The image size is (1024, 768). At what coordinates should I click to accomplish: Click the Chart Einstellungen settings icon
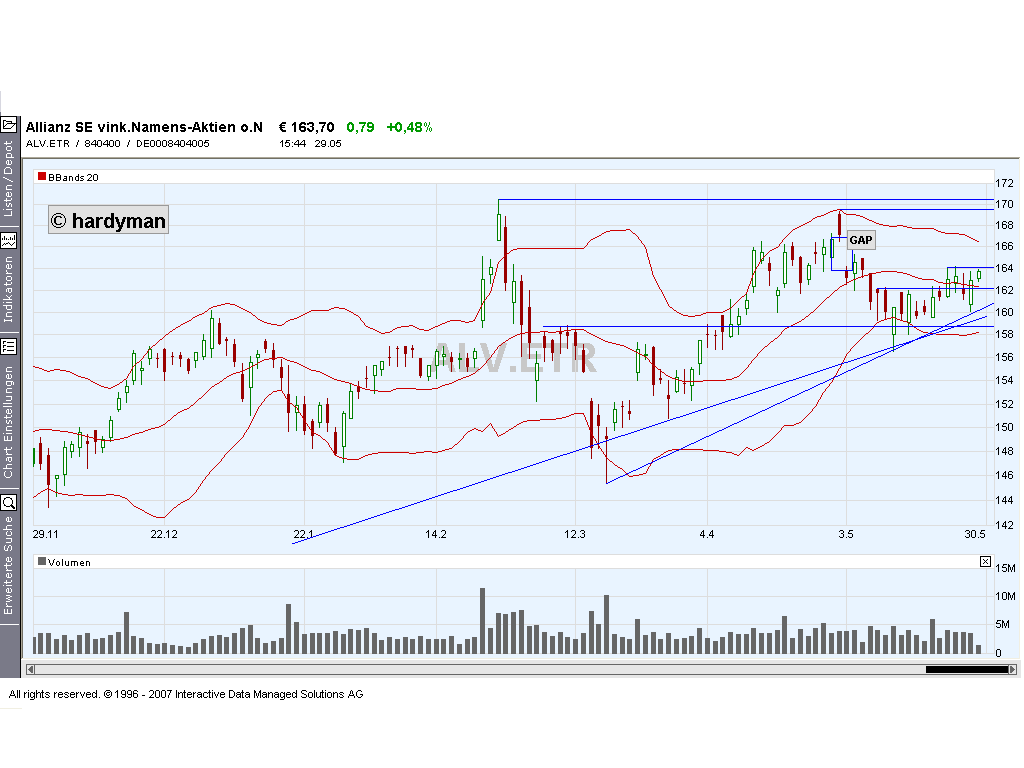click(10, 347)
